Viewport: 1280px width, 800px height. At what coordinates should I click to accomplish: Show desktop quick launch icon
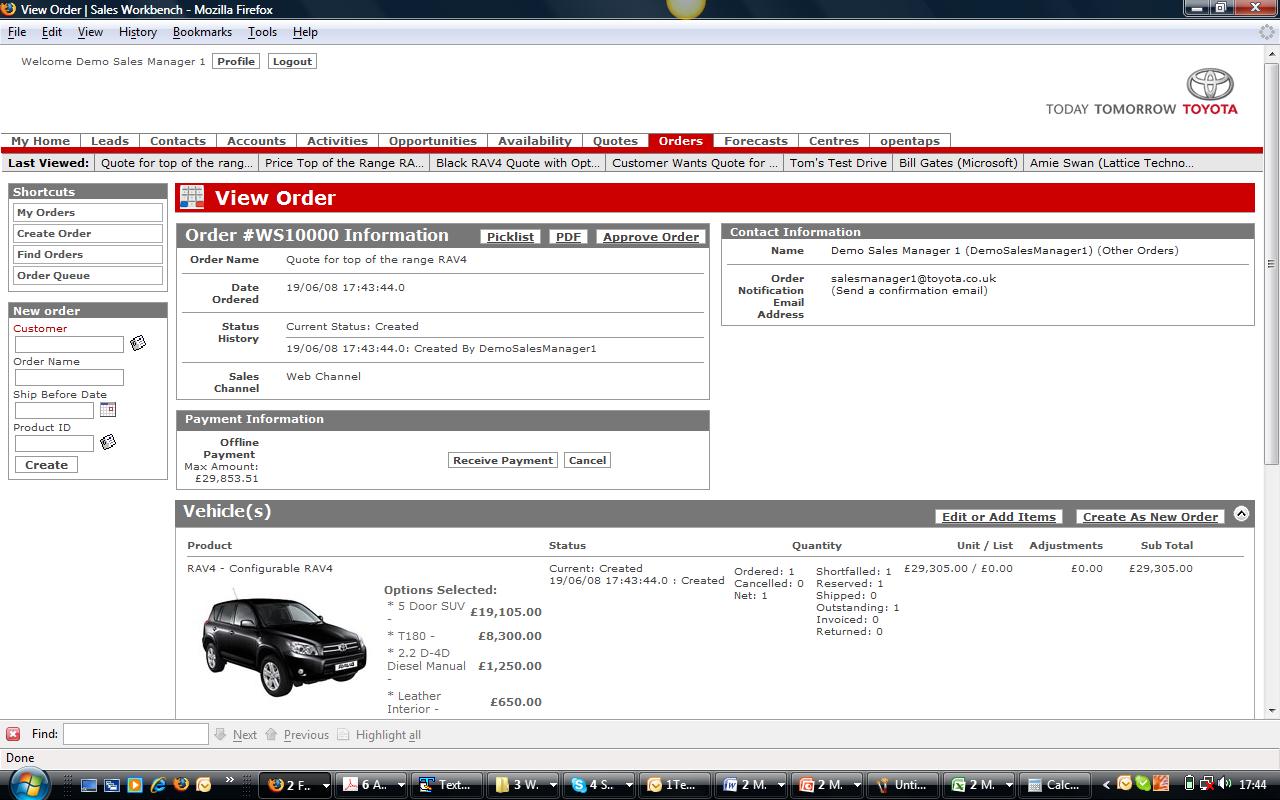(89, 785)
